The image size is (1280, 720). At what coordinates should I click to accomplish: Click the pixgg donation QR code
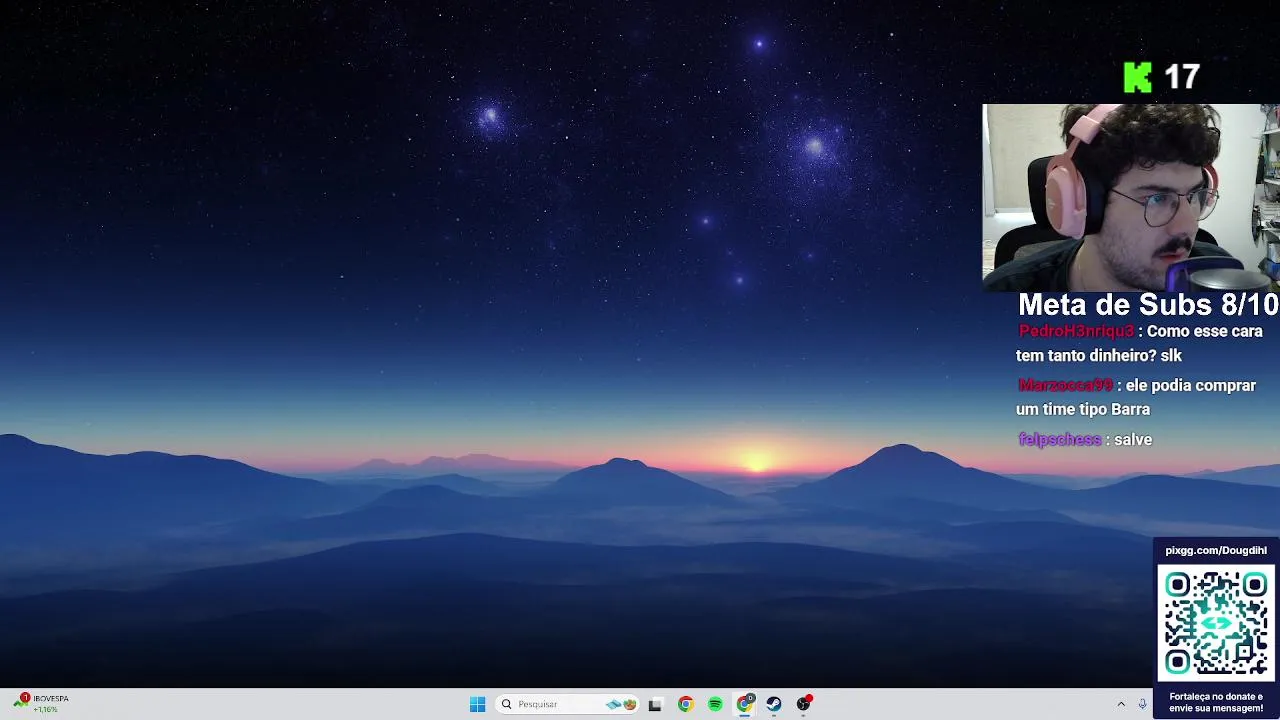1216,623
